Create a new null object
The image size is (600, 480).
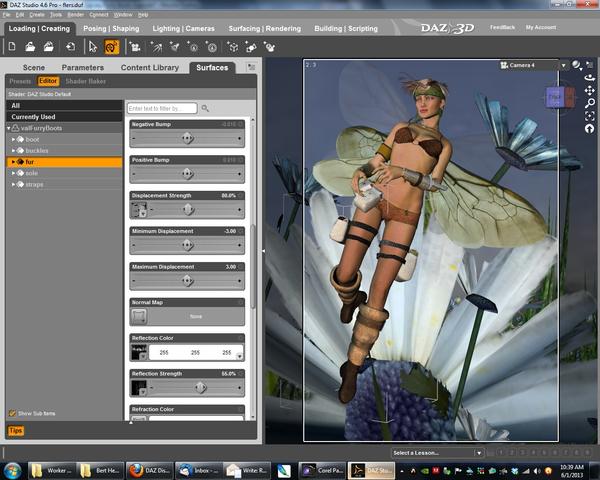[251, 47]
